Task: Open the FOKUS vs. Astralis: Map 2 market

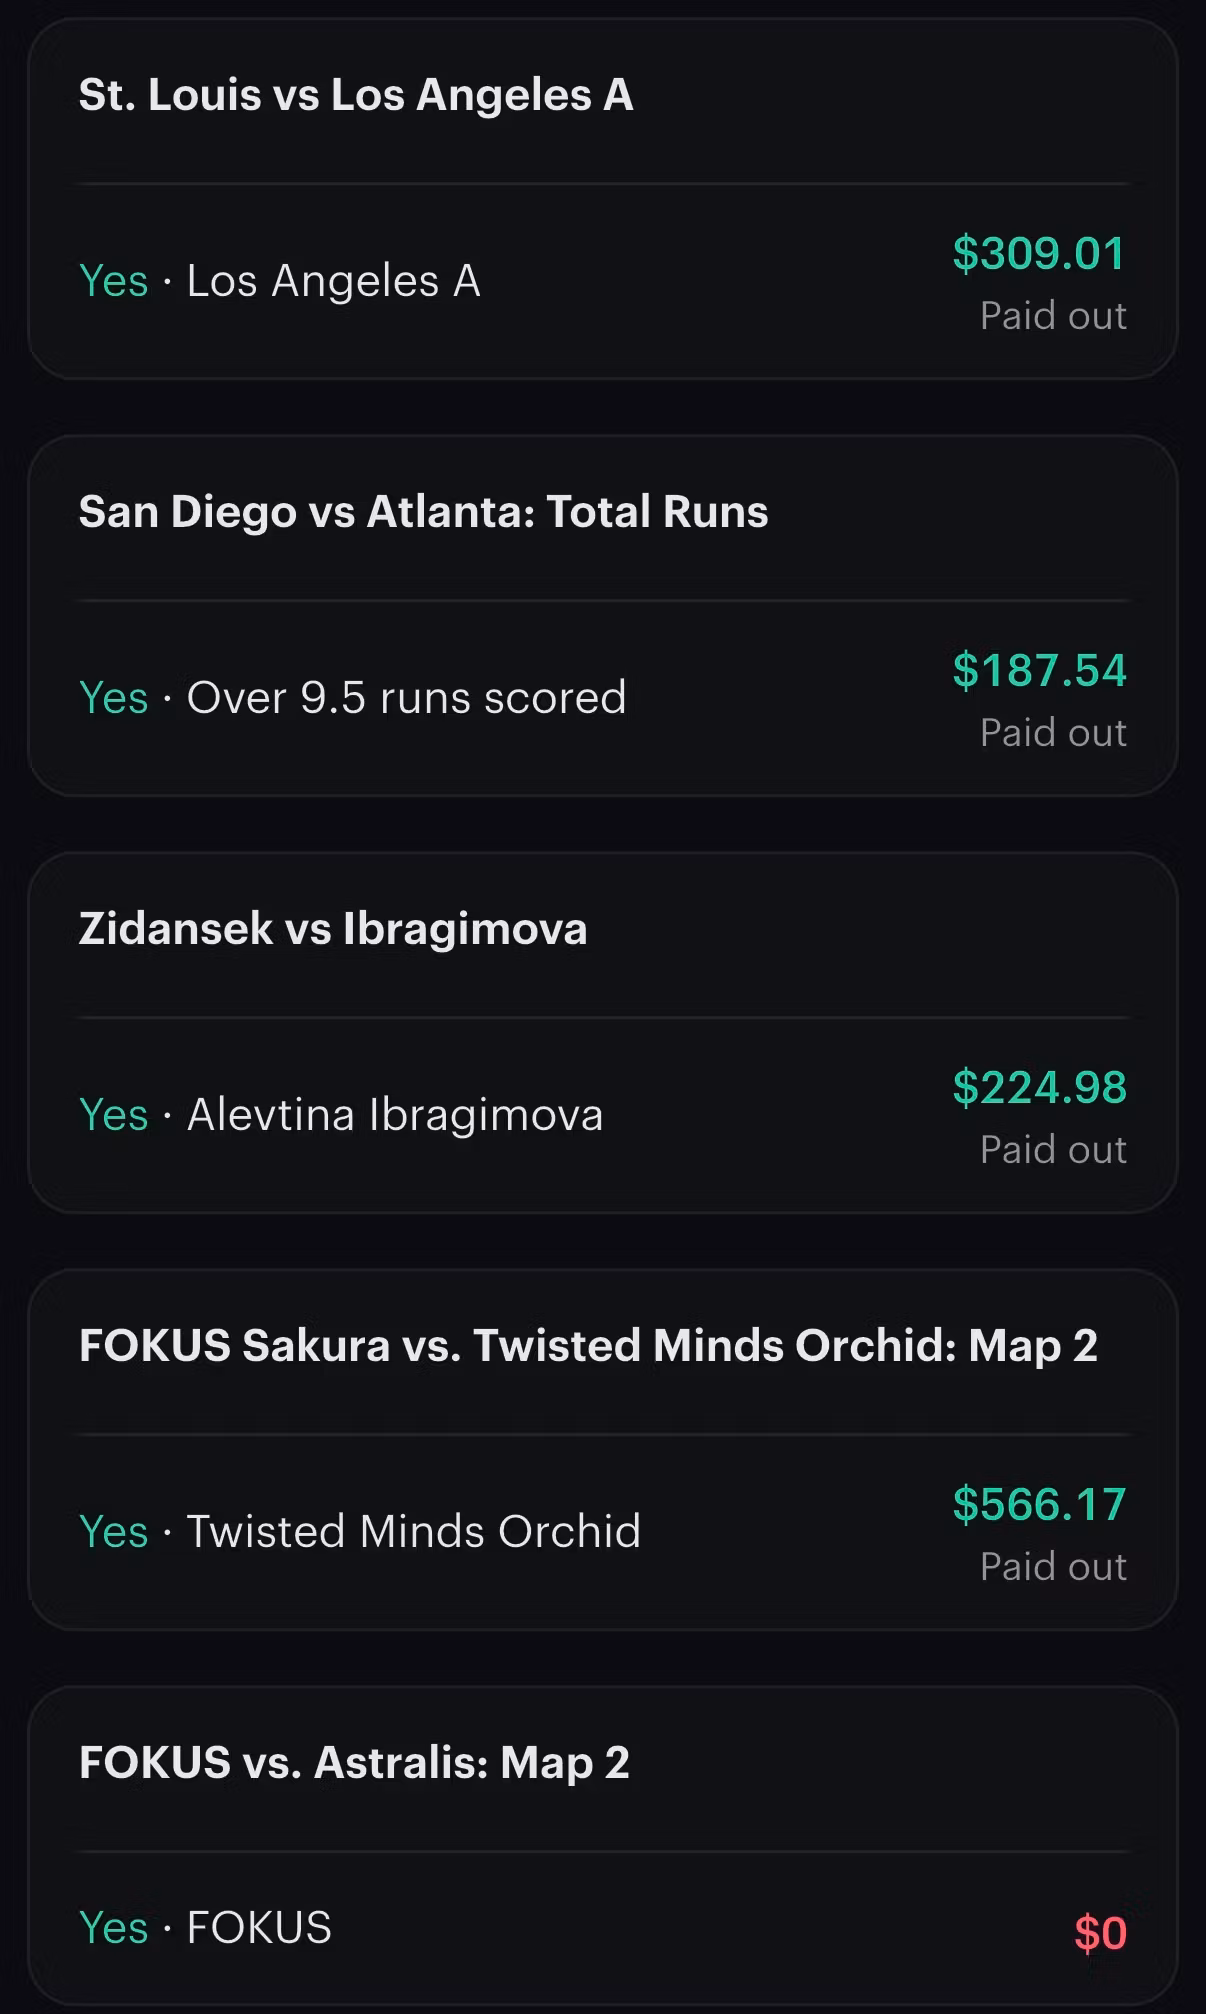Action: tap(354, 1763)
